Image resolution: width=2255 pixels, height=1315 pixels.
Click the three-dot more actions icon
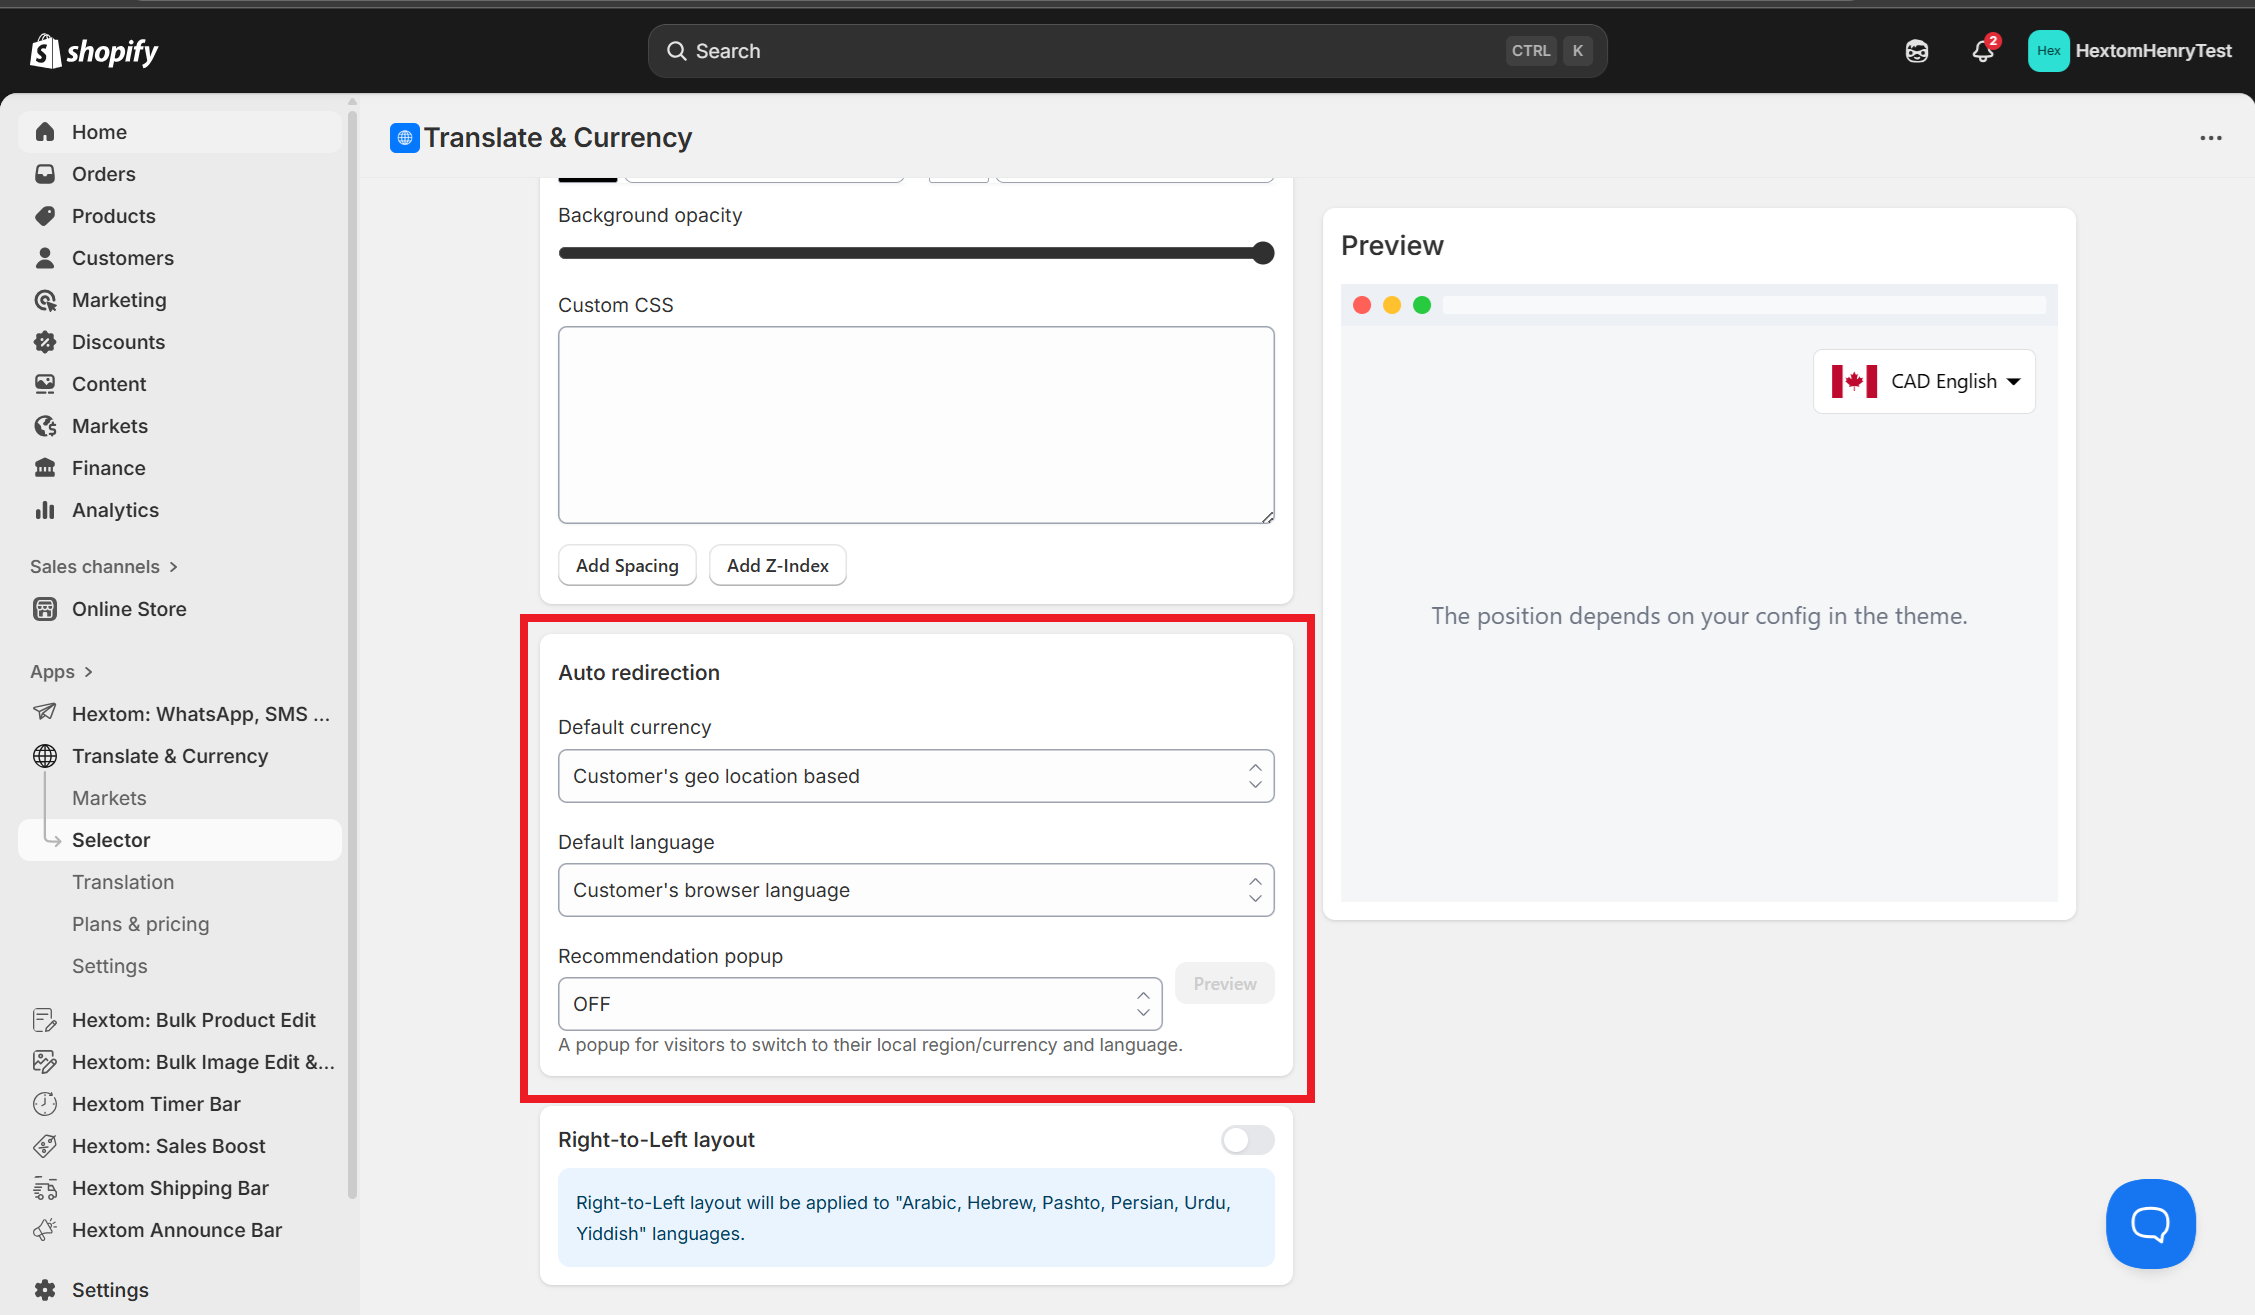[2210, 138]
